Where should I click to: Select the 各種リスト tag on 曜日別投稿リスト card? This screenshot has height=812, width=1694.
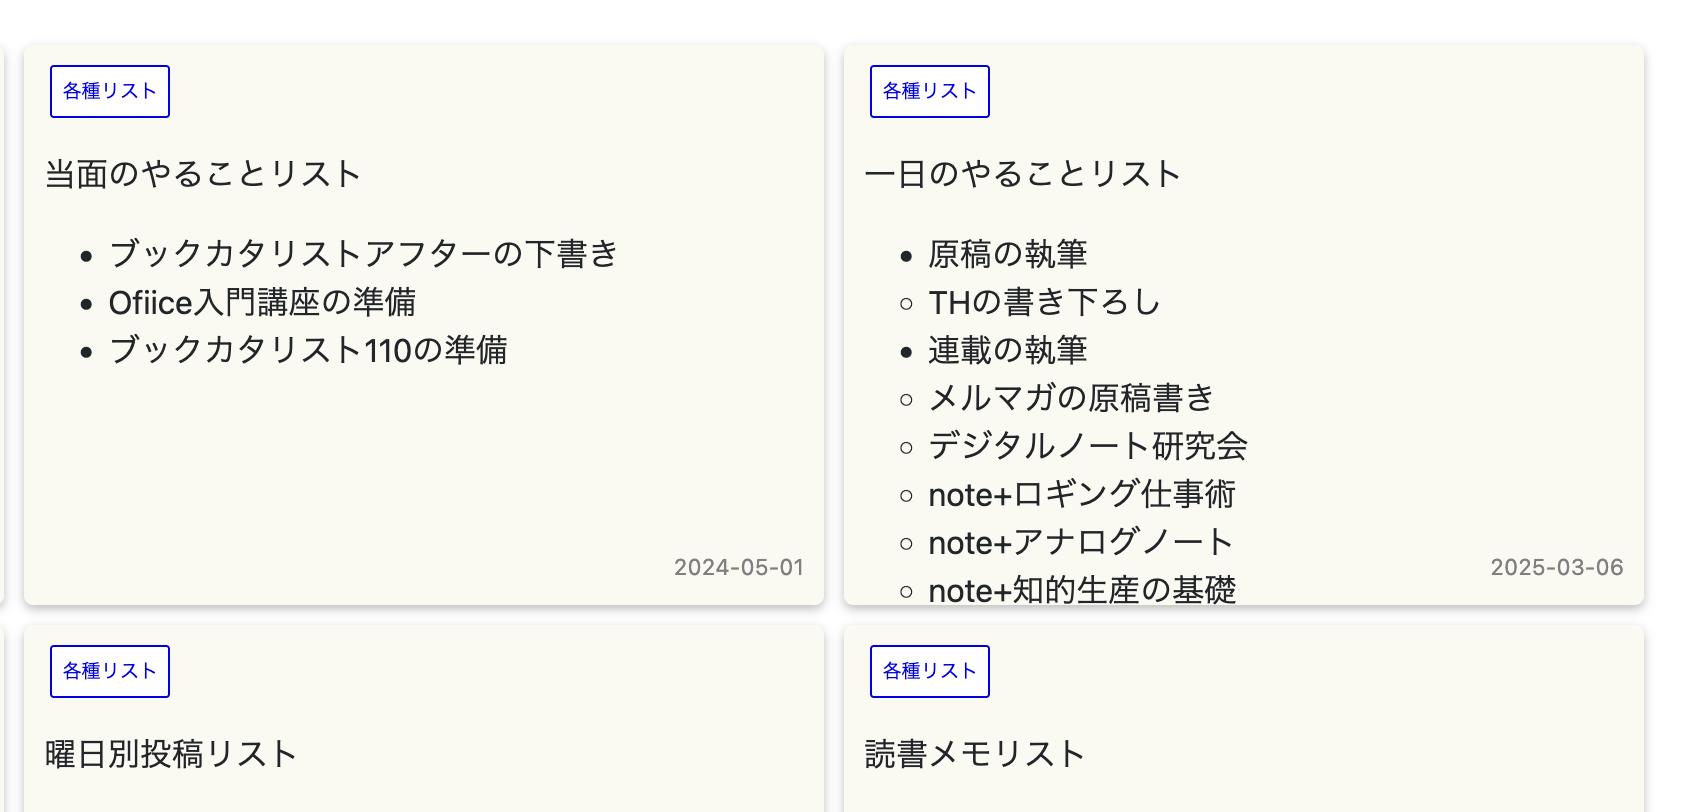(110, 671)
